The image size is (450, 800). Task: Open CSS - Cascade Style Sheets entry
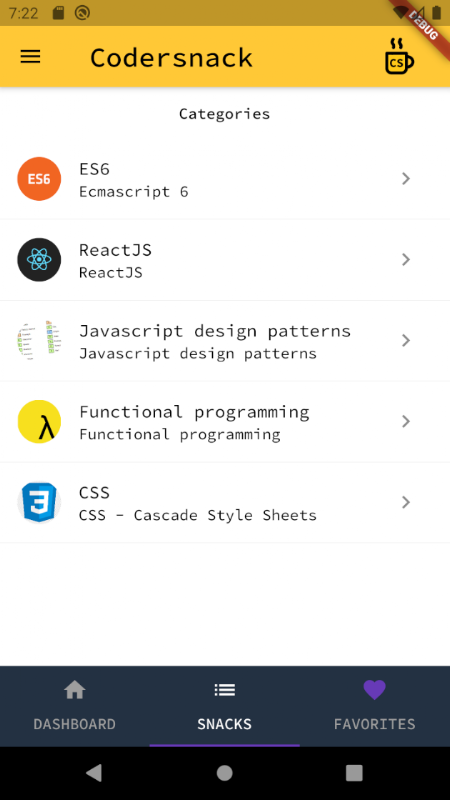198,515
